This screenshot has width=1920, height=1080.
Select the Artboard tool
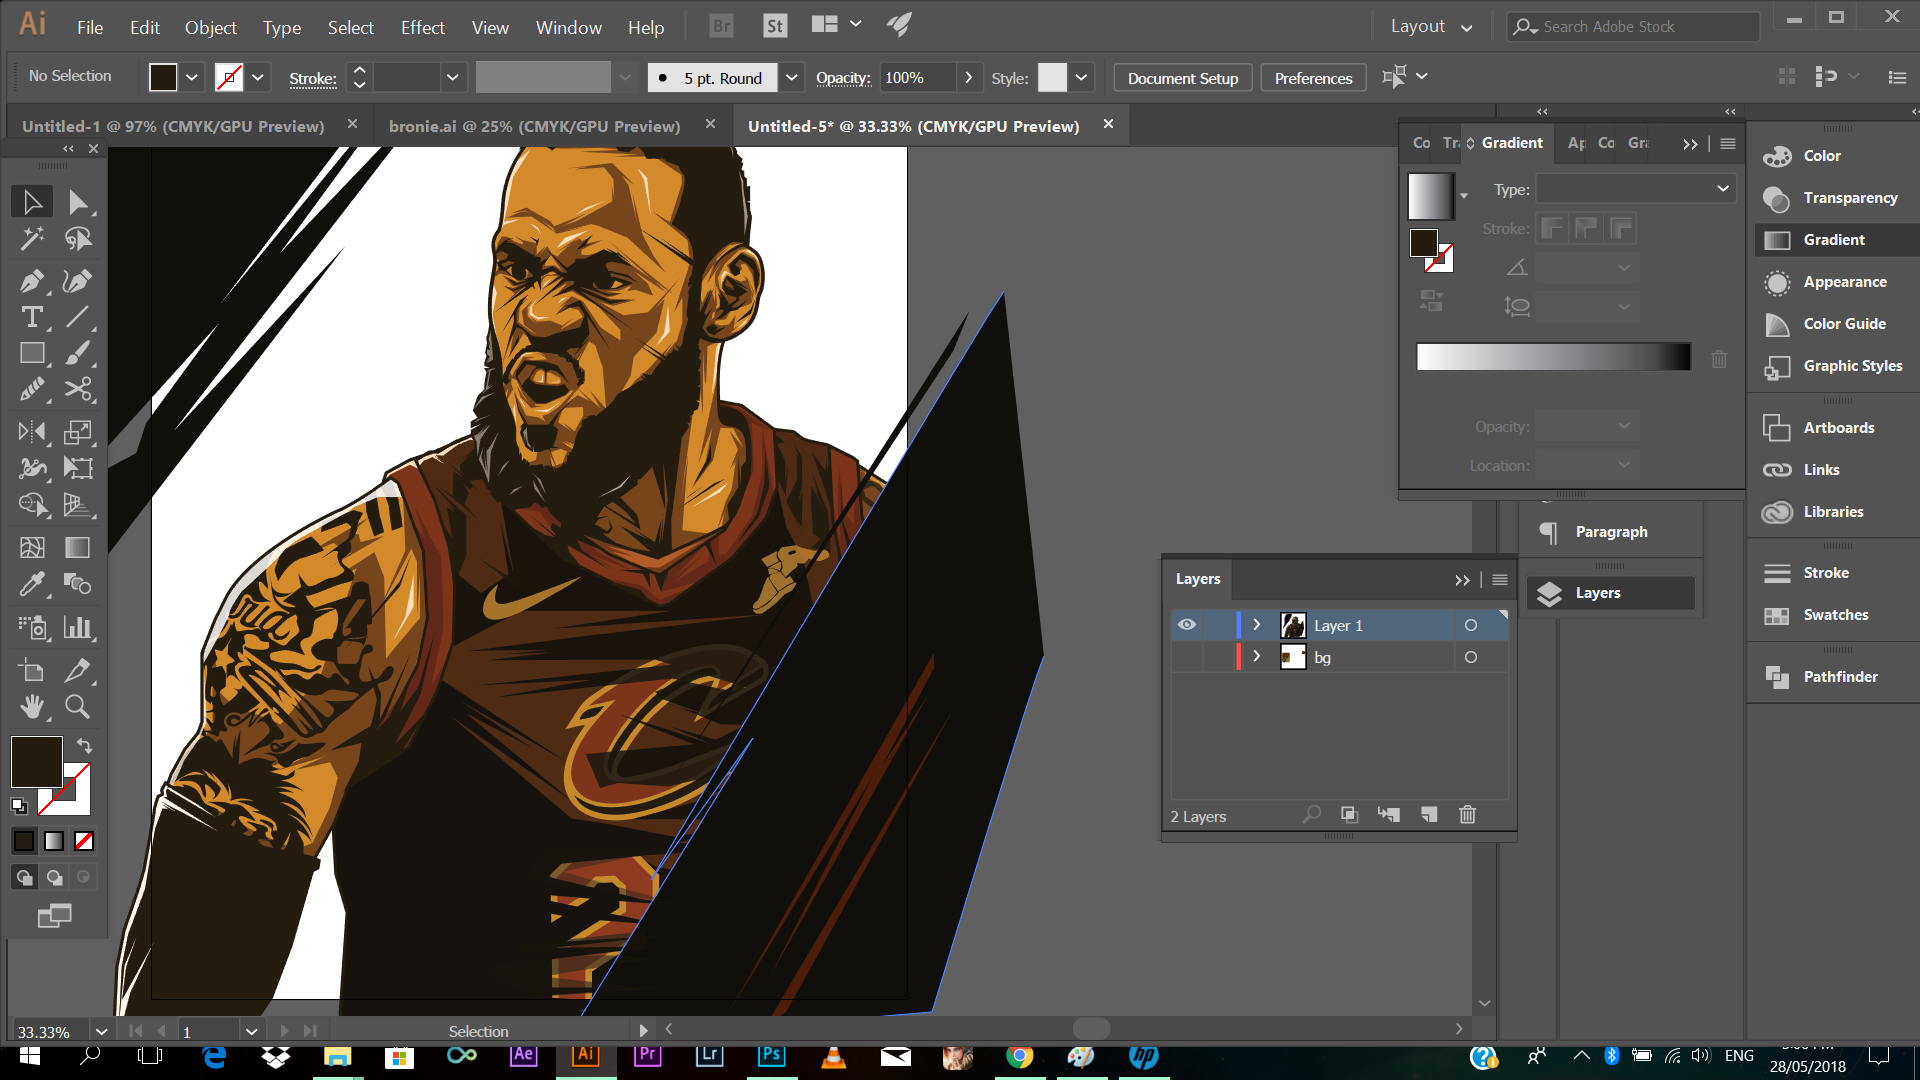(x=32, y=671)
